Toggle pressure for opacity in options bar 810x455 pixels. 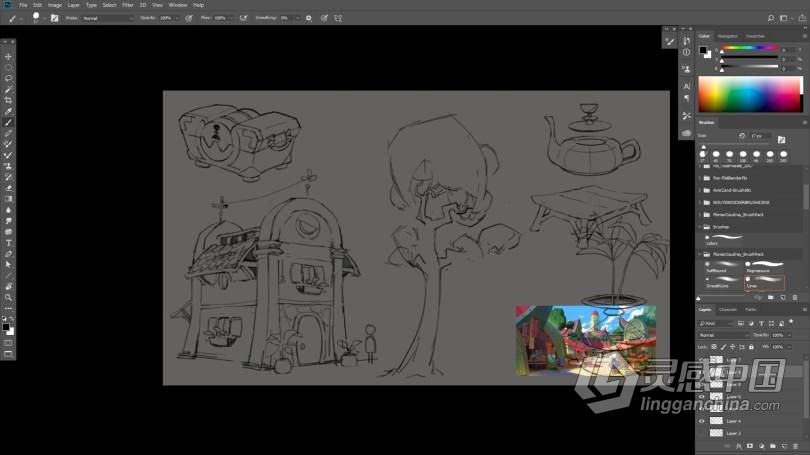tap(189, 18)
